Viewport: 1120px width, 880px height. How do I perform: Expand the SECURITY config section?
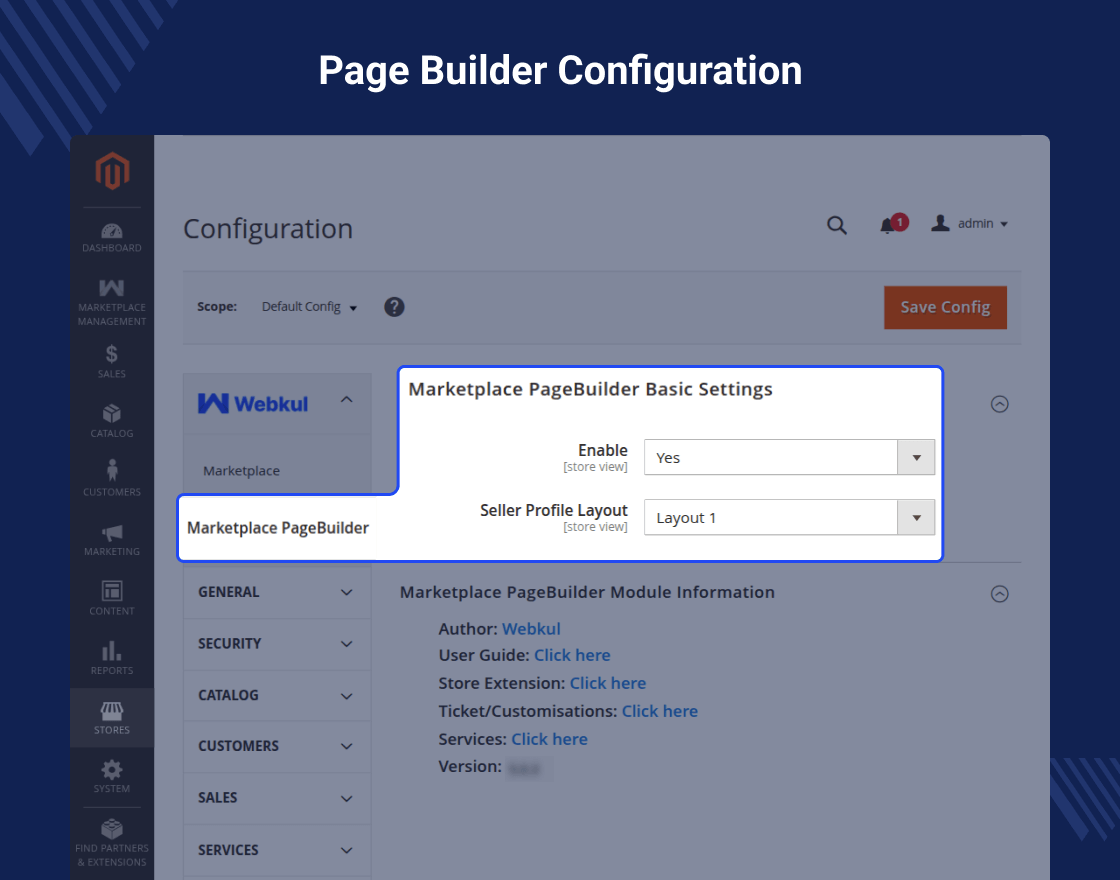(x=276, y=644)
